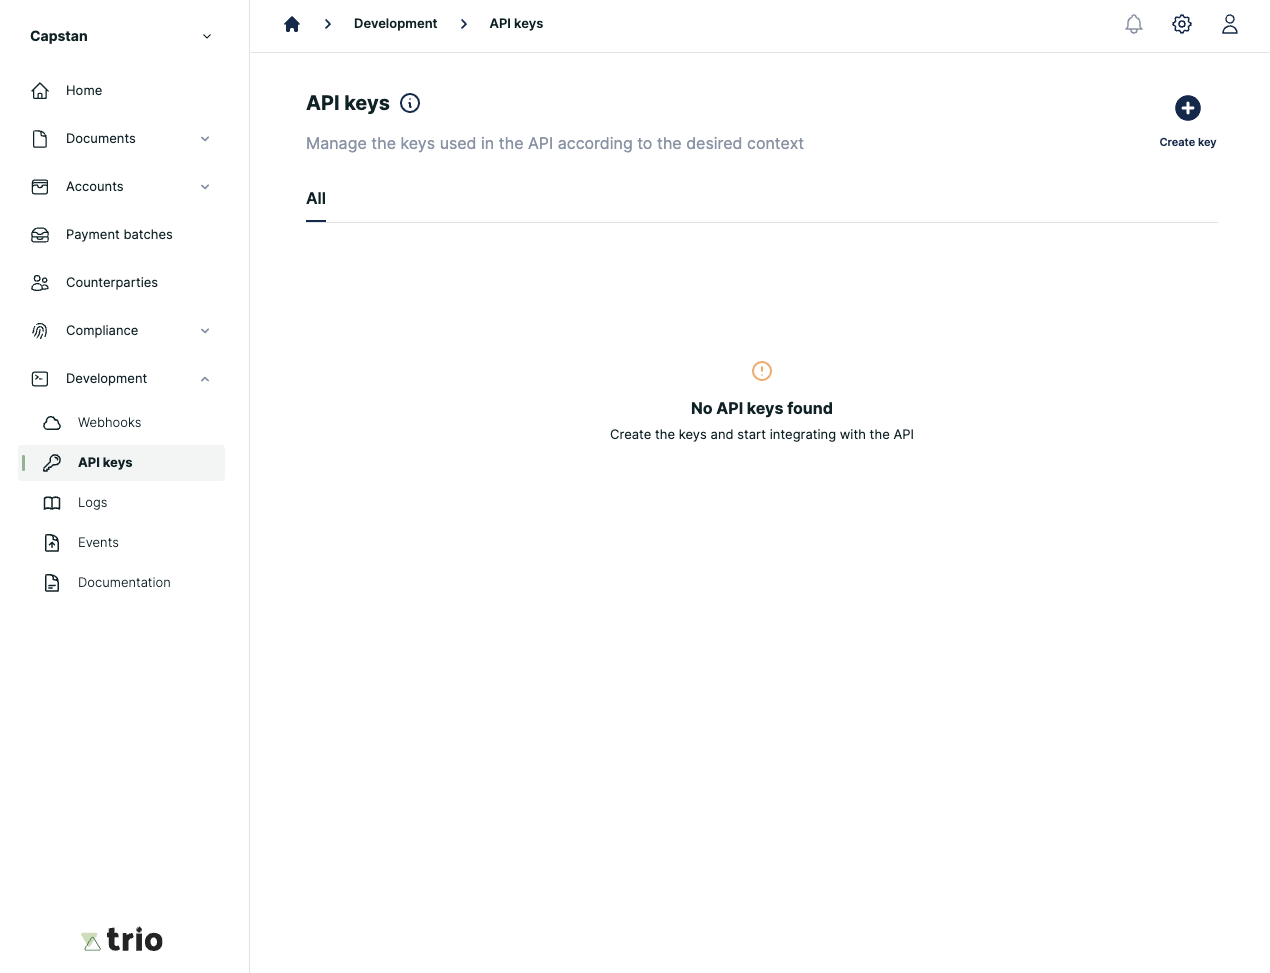Screen dimensions: 1270x973
Task: Click the trio logo
Action: [122, 940]
